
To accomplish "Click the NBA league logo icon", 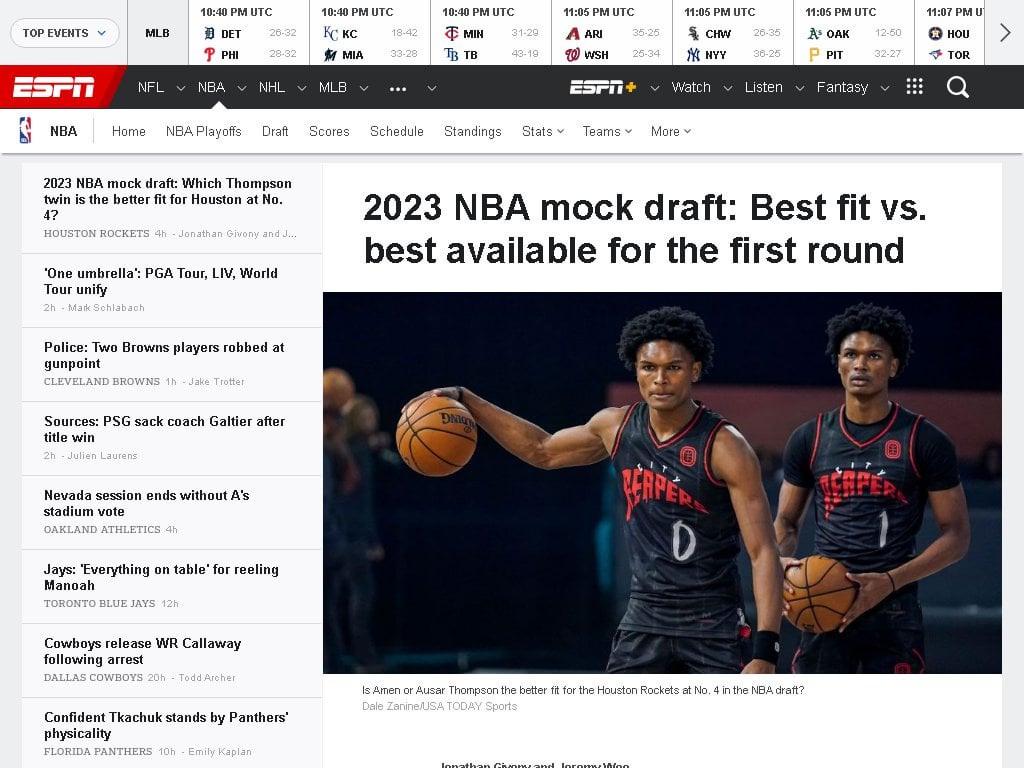I will pos(25,131).
